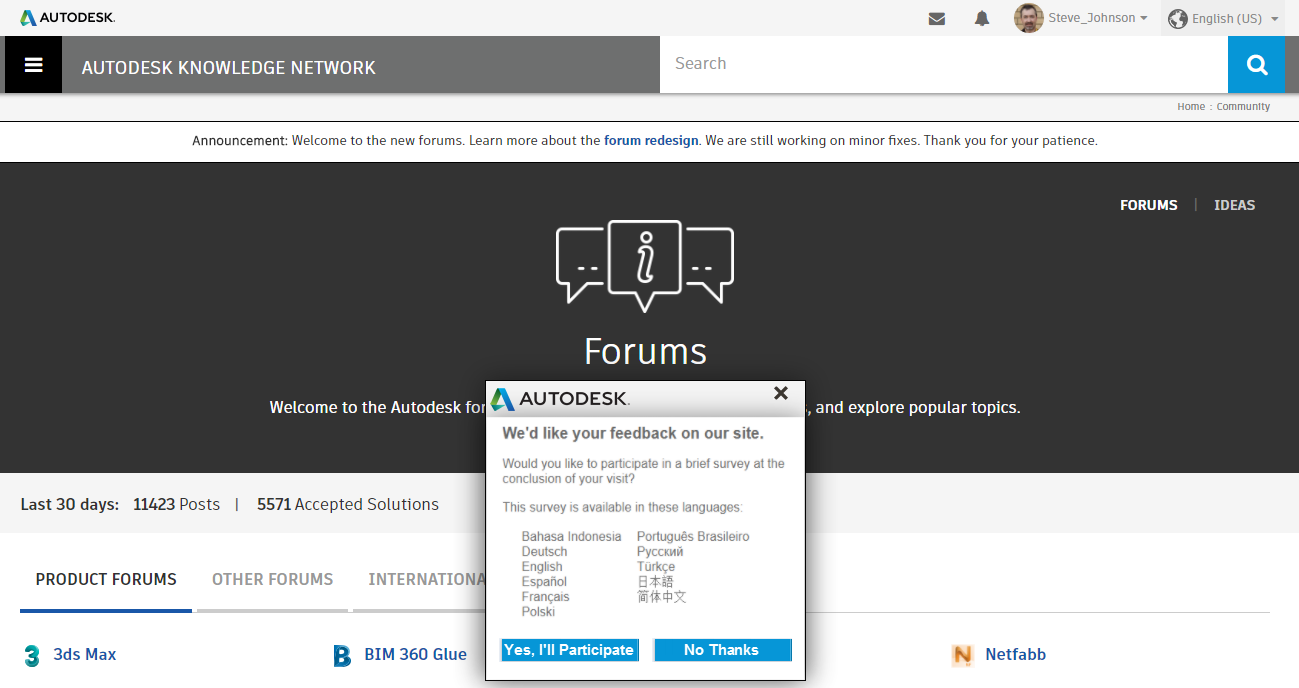Click 'Bahasa Indonesia' in language list
1299x688 pixels.
click(x=571, y=537)
